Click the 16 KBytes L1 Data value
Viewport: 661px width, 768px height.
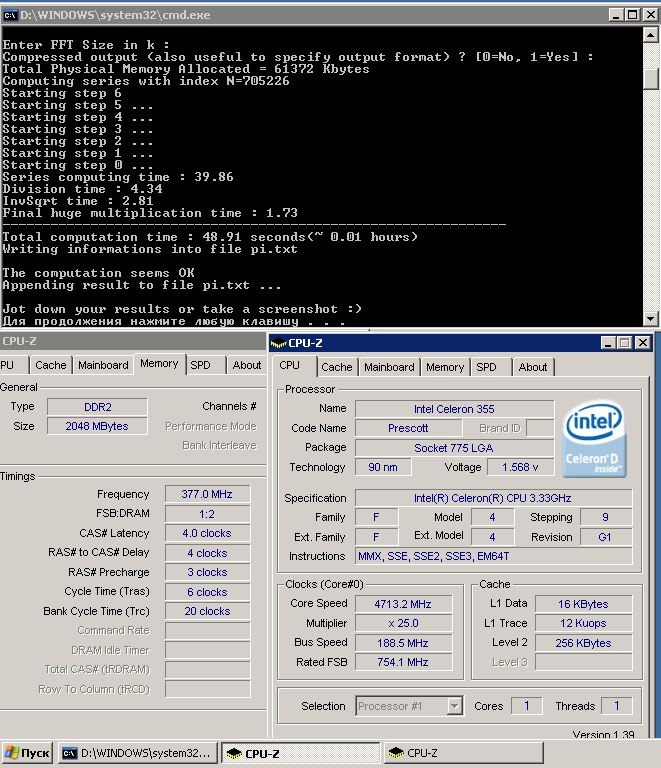click(x=584, y=604)
